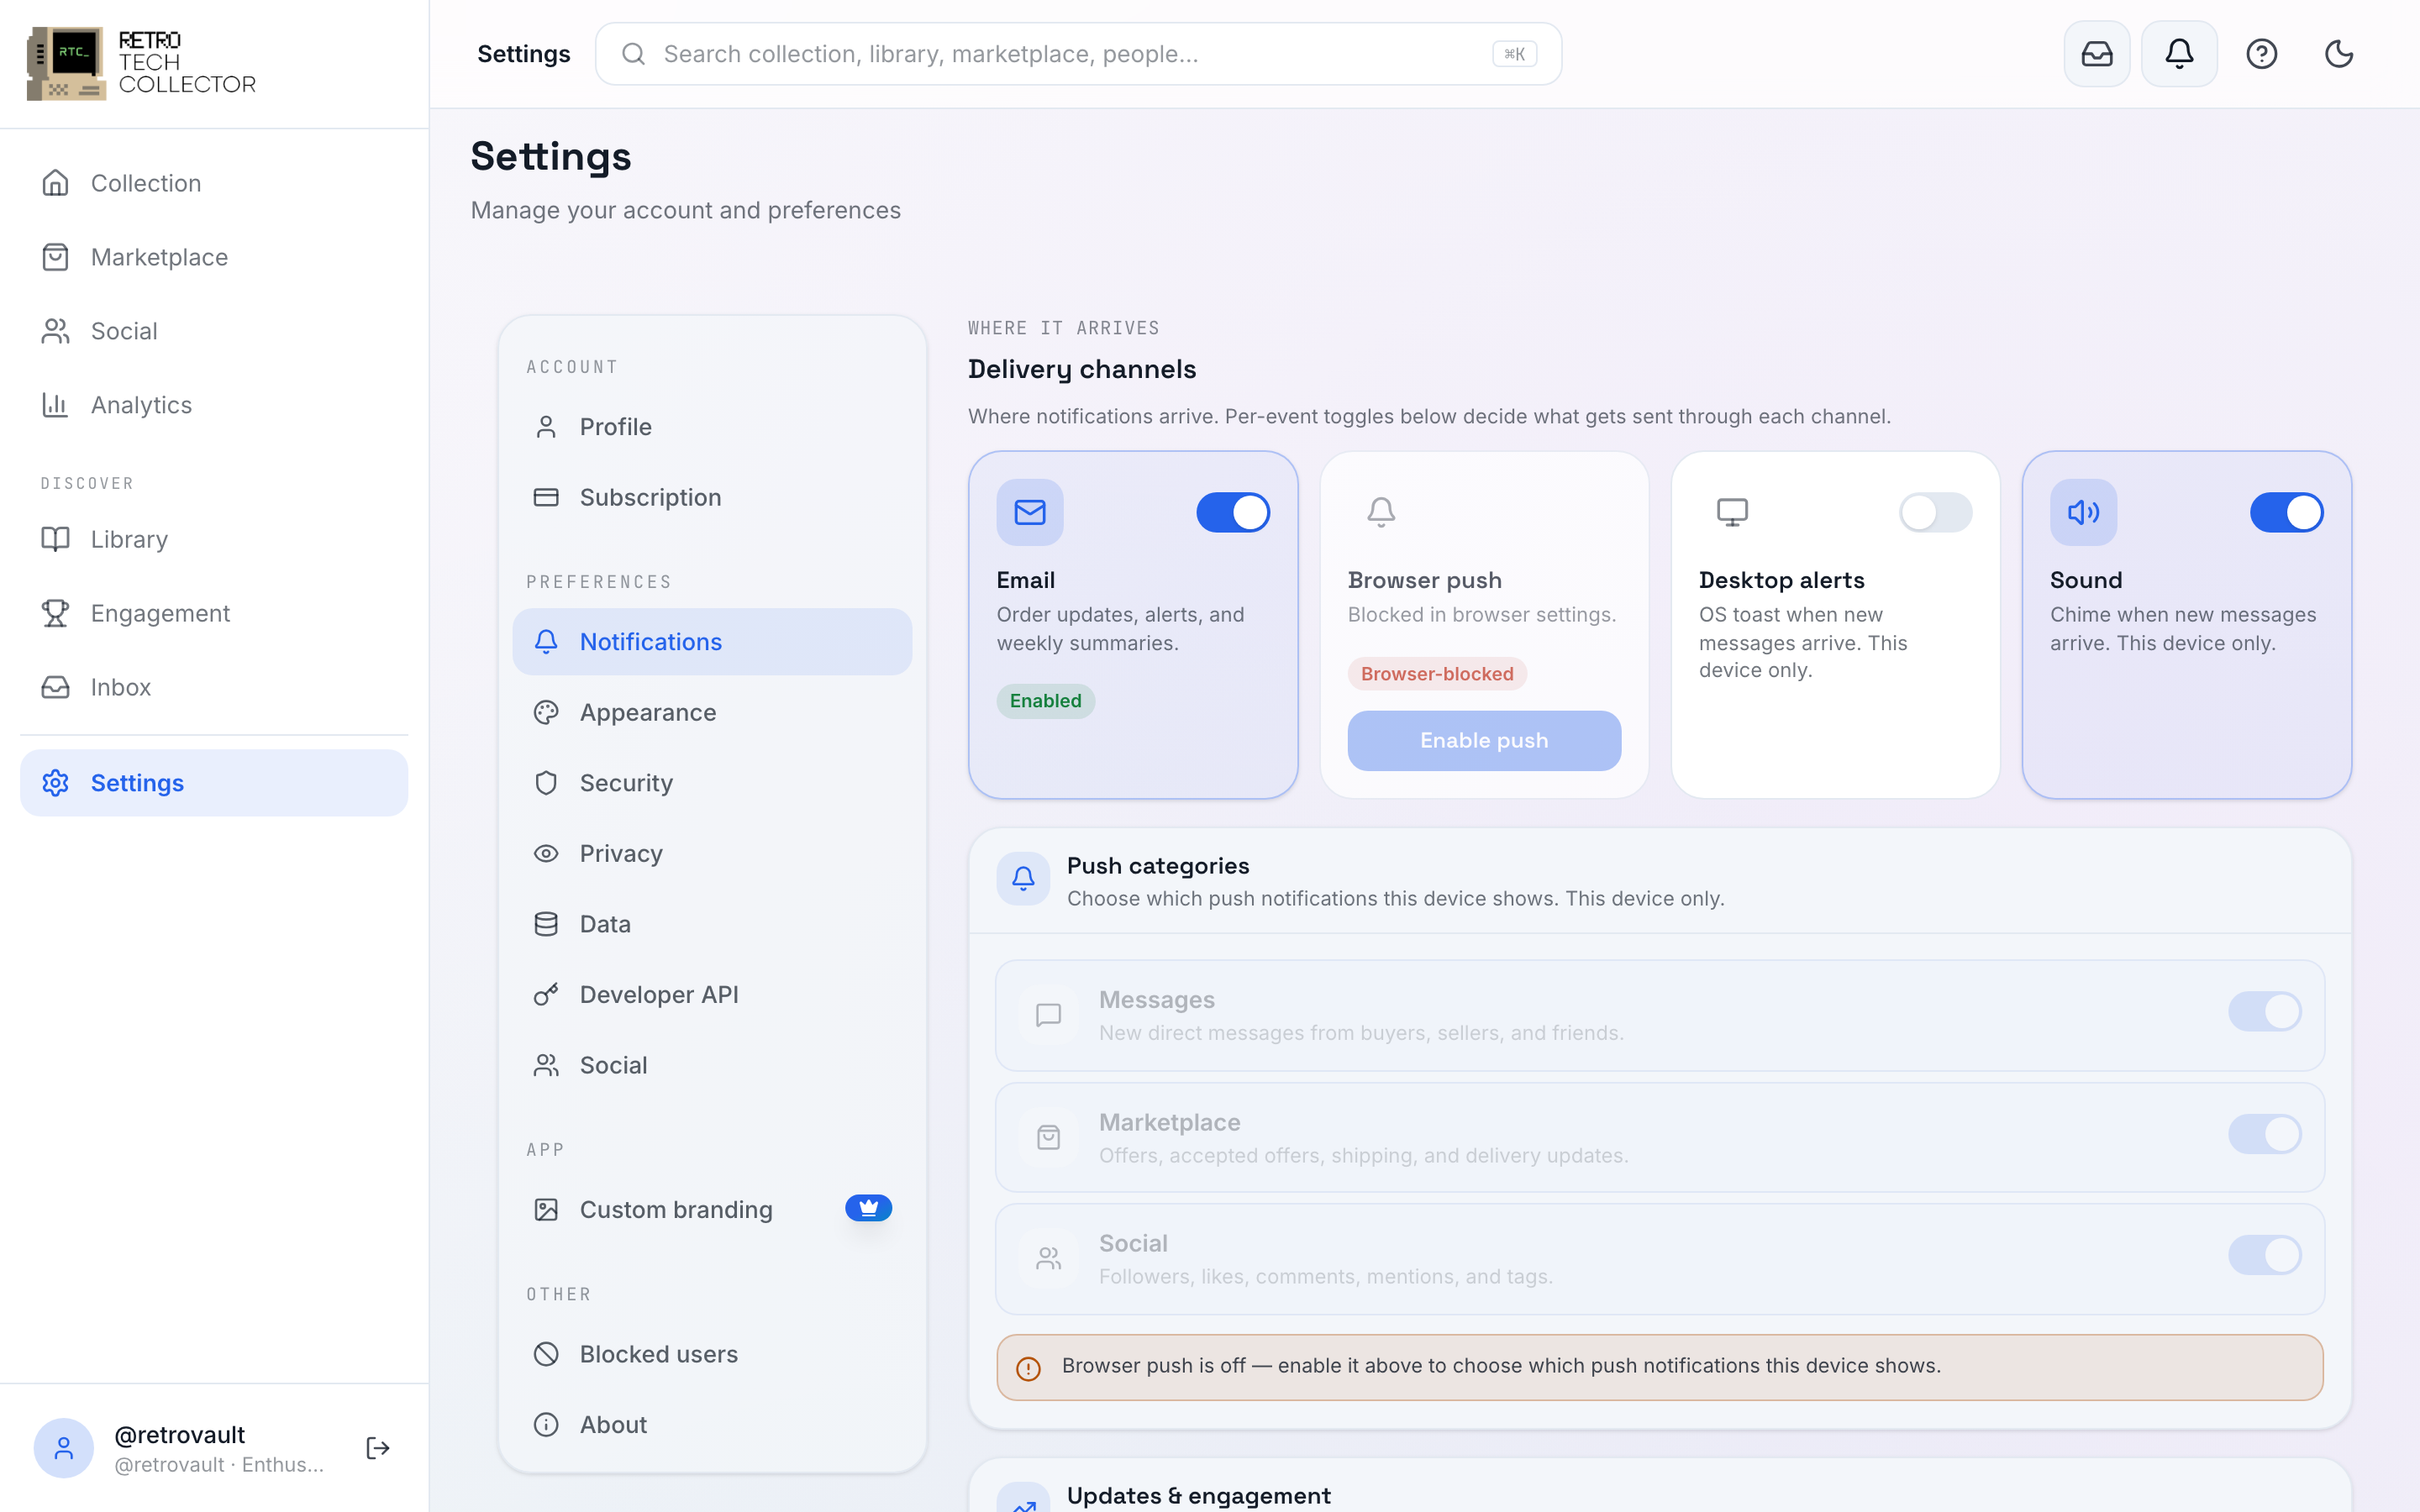The height and width of the screenshot is (1512, 2420).
Task: Click the Engagement trophy icon
Action: point(55,613)
